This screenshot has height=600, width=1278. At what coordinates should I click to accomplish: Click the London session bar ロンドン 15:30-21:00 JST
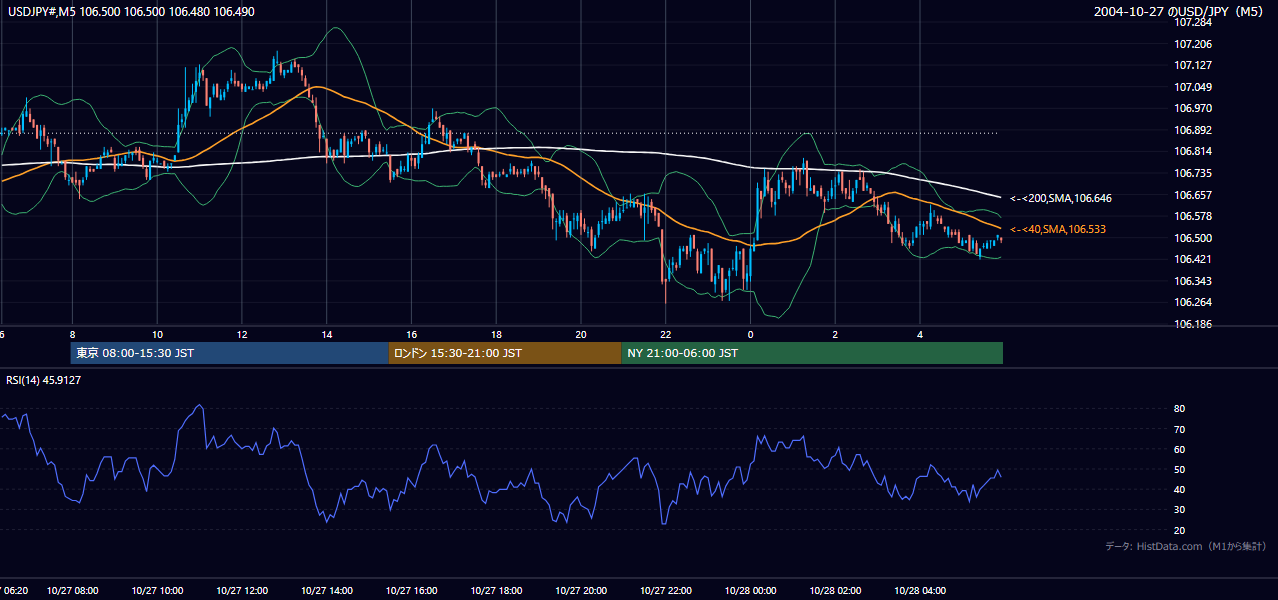click(x=505, y=353)
